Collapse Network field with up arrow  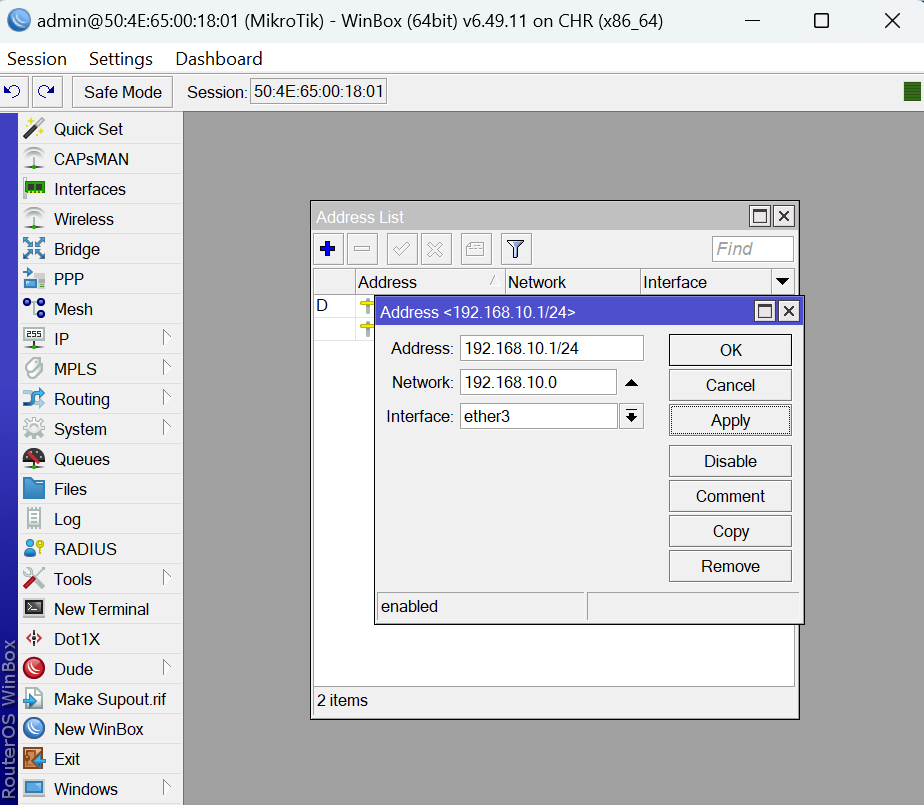pyautogui.click(x=631, y=382)
